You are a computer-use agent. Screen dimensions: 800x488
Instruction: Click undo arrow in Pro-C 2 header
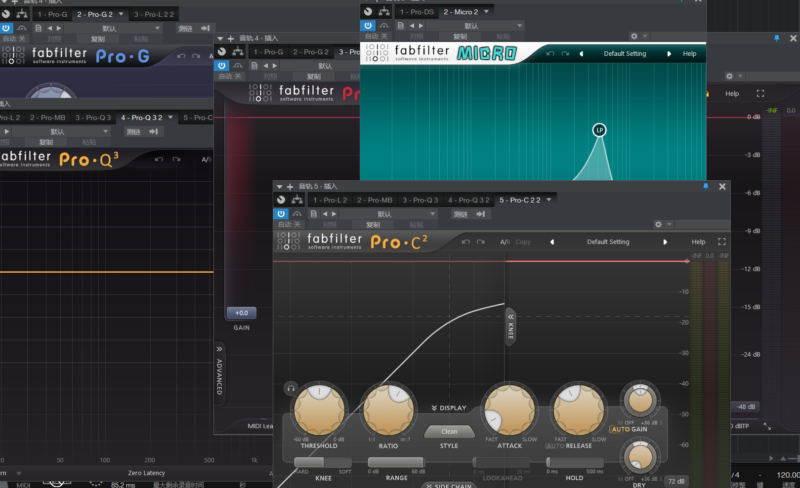tap(465, 242)
